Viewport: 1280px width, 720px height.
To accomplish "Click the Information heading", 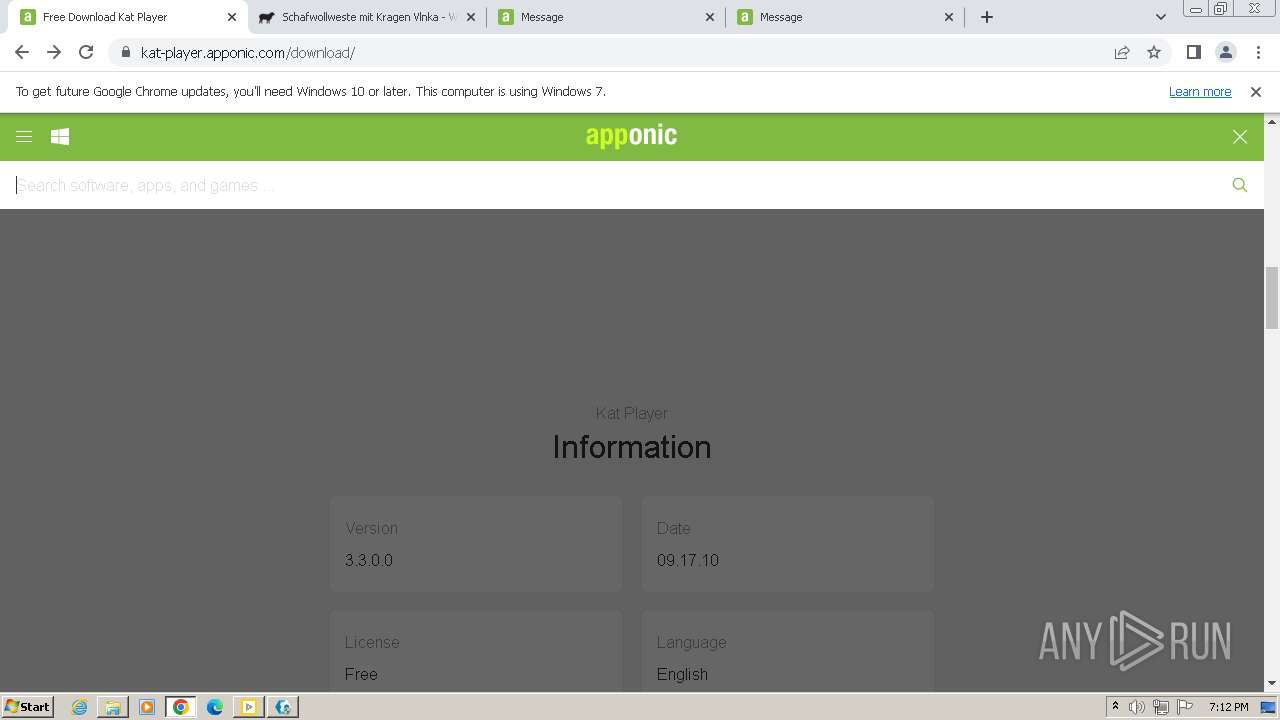I will [x=632, y=447].
